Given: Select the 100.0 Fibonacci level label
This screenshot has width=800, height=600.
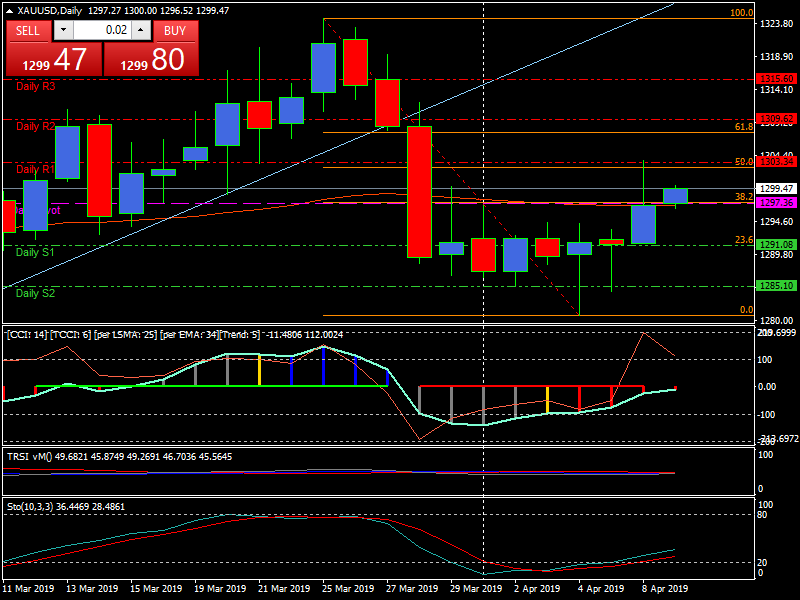Looking at the screenshot, I should click(x=741, y=13).
